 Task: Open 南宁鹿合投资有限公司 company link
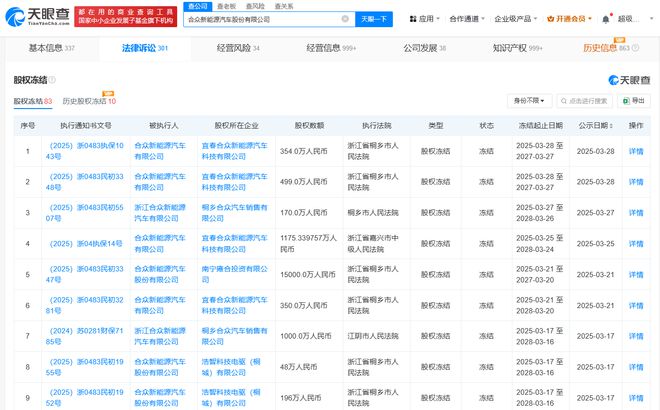[234, 274]
